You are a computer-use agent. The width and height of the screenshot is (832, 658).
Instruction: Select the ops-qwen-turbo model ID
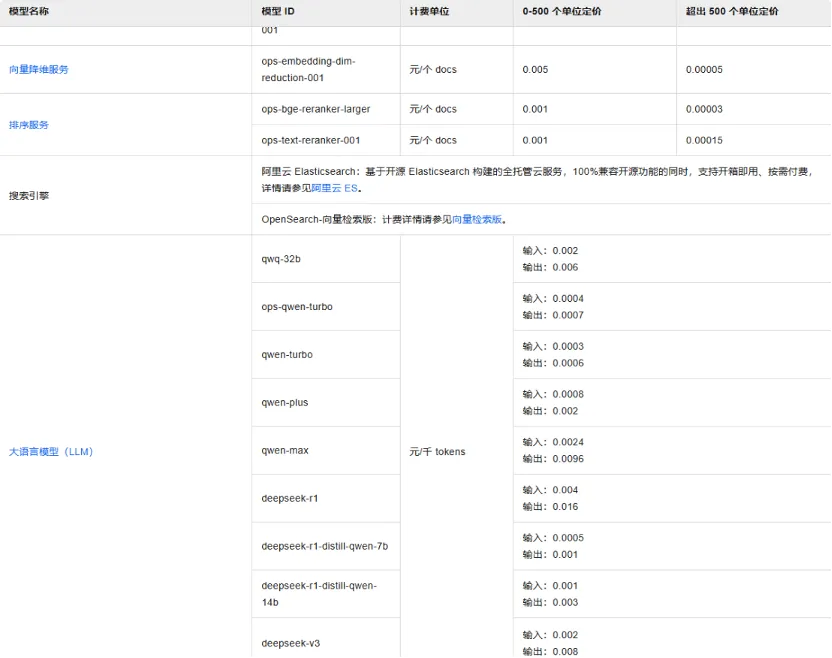tap(297, 307)
